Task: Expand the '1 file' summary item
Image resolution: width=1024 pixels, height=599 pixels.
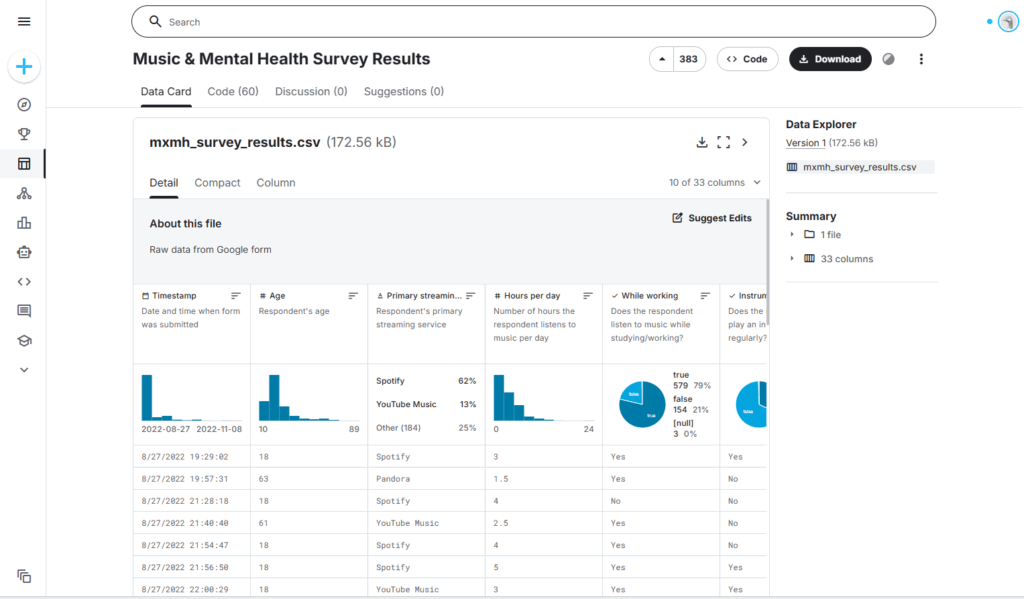Action: [x=793, y=234]
